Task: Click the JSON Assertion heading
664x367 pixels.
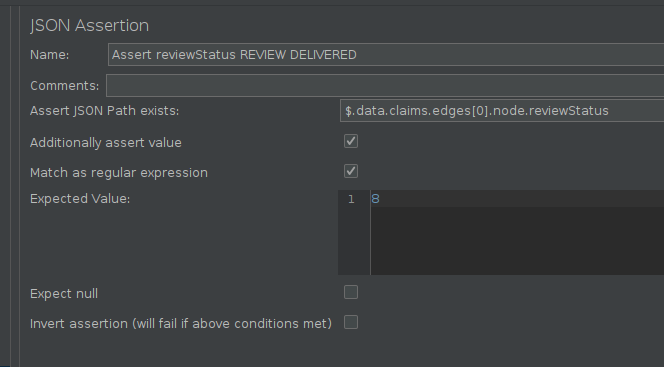Action: (89, 25)
